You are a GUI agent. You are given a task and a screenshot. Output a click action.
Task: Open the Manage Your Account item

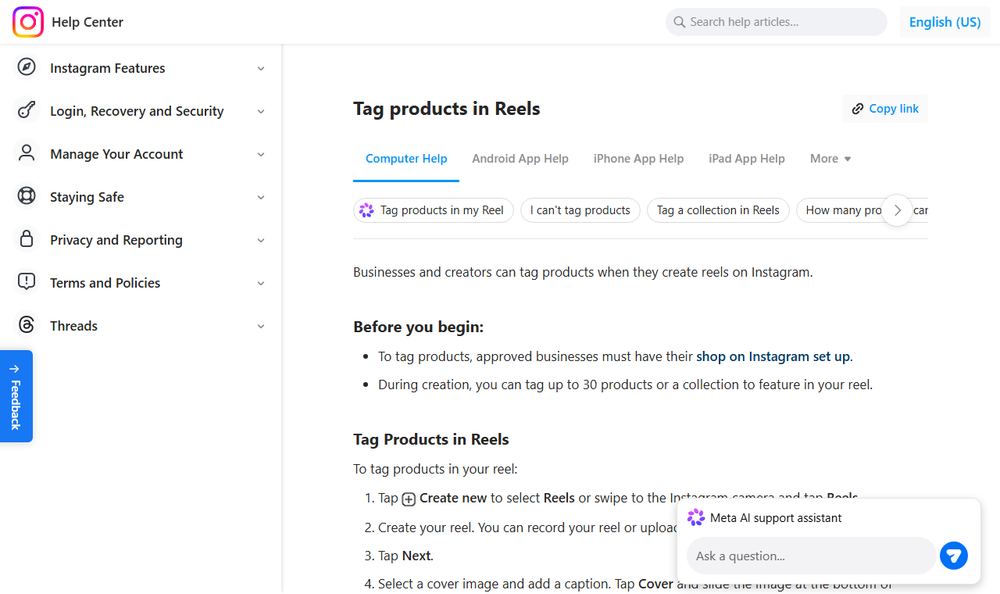pyautogui.click(x=140, y=154)
